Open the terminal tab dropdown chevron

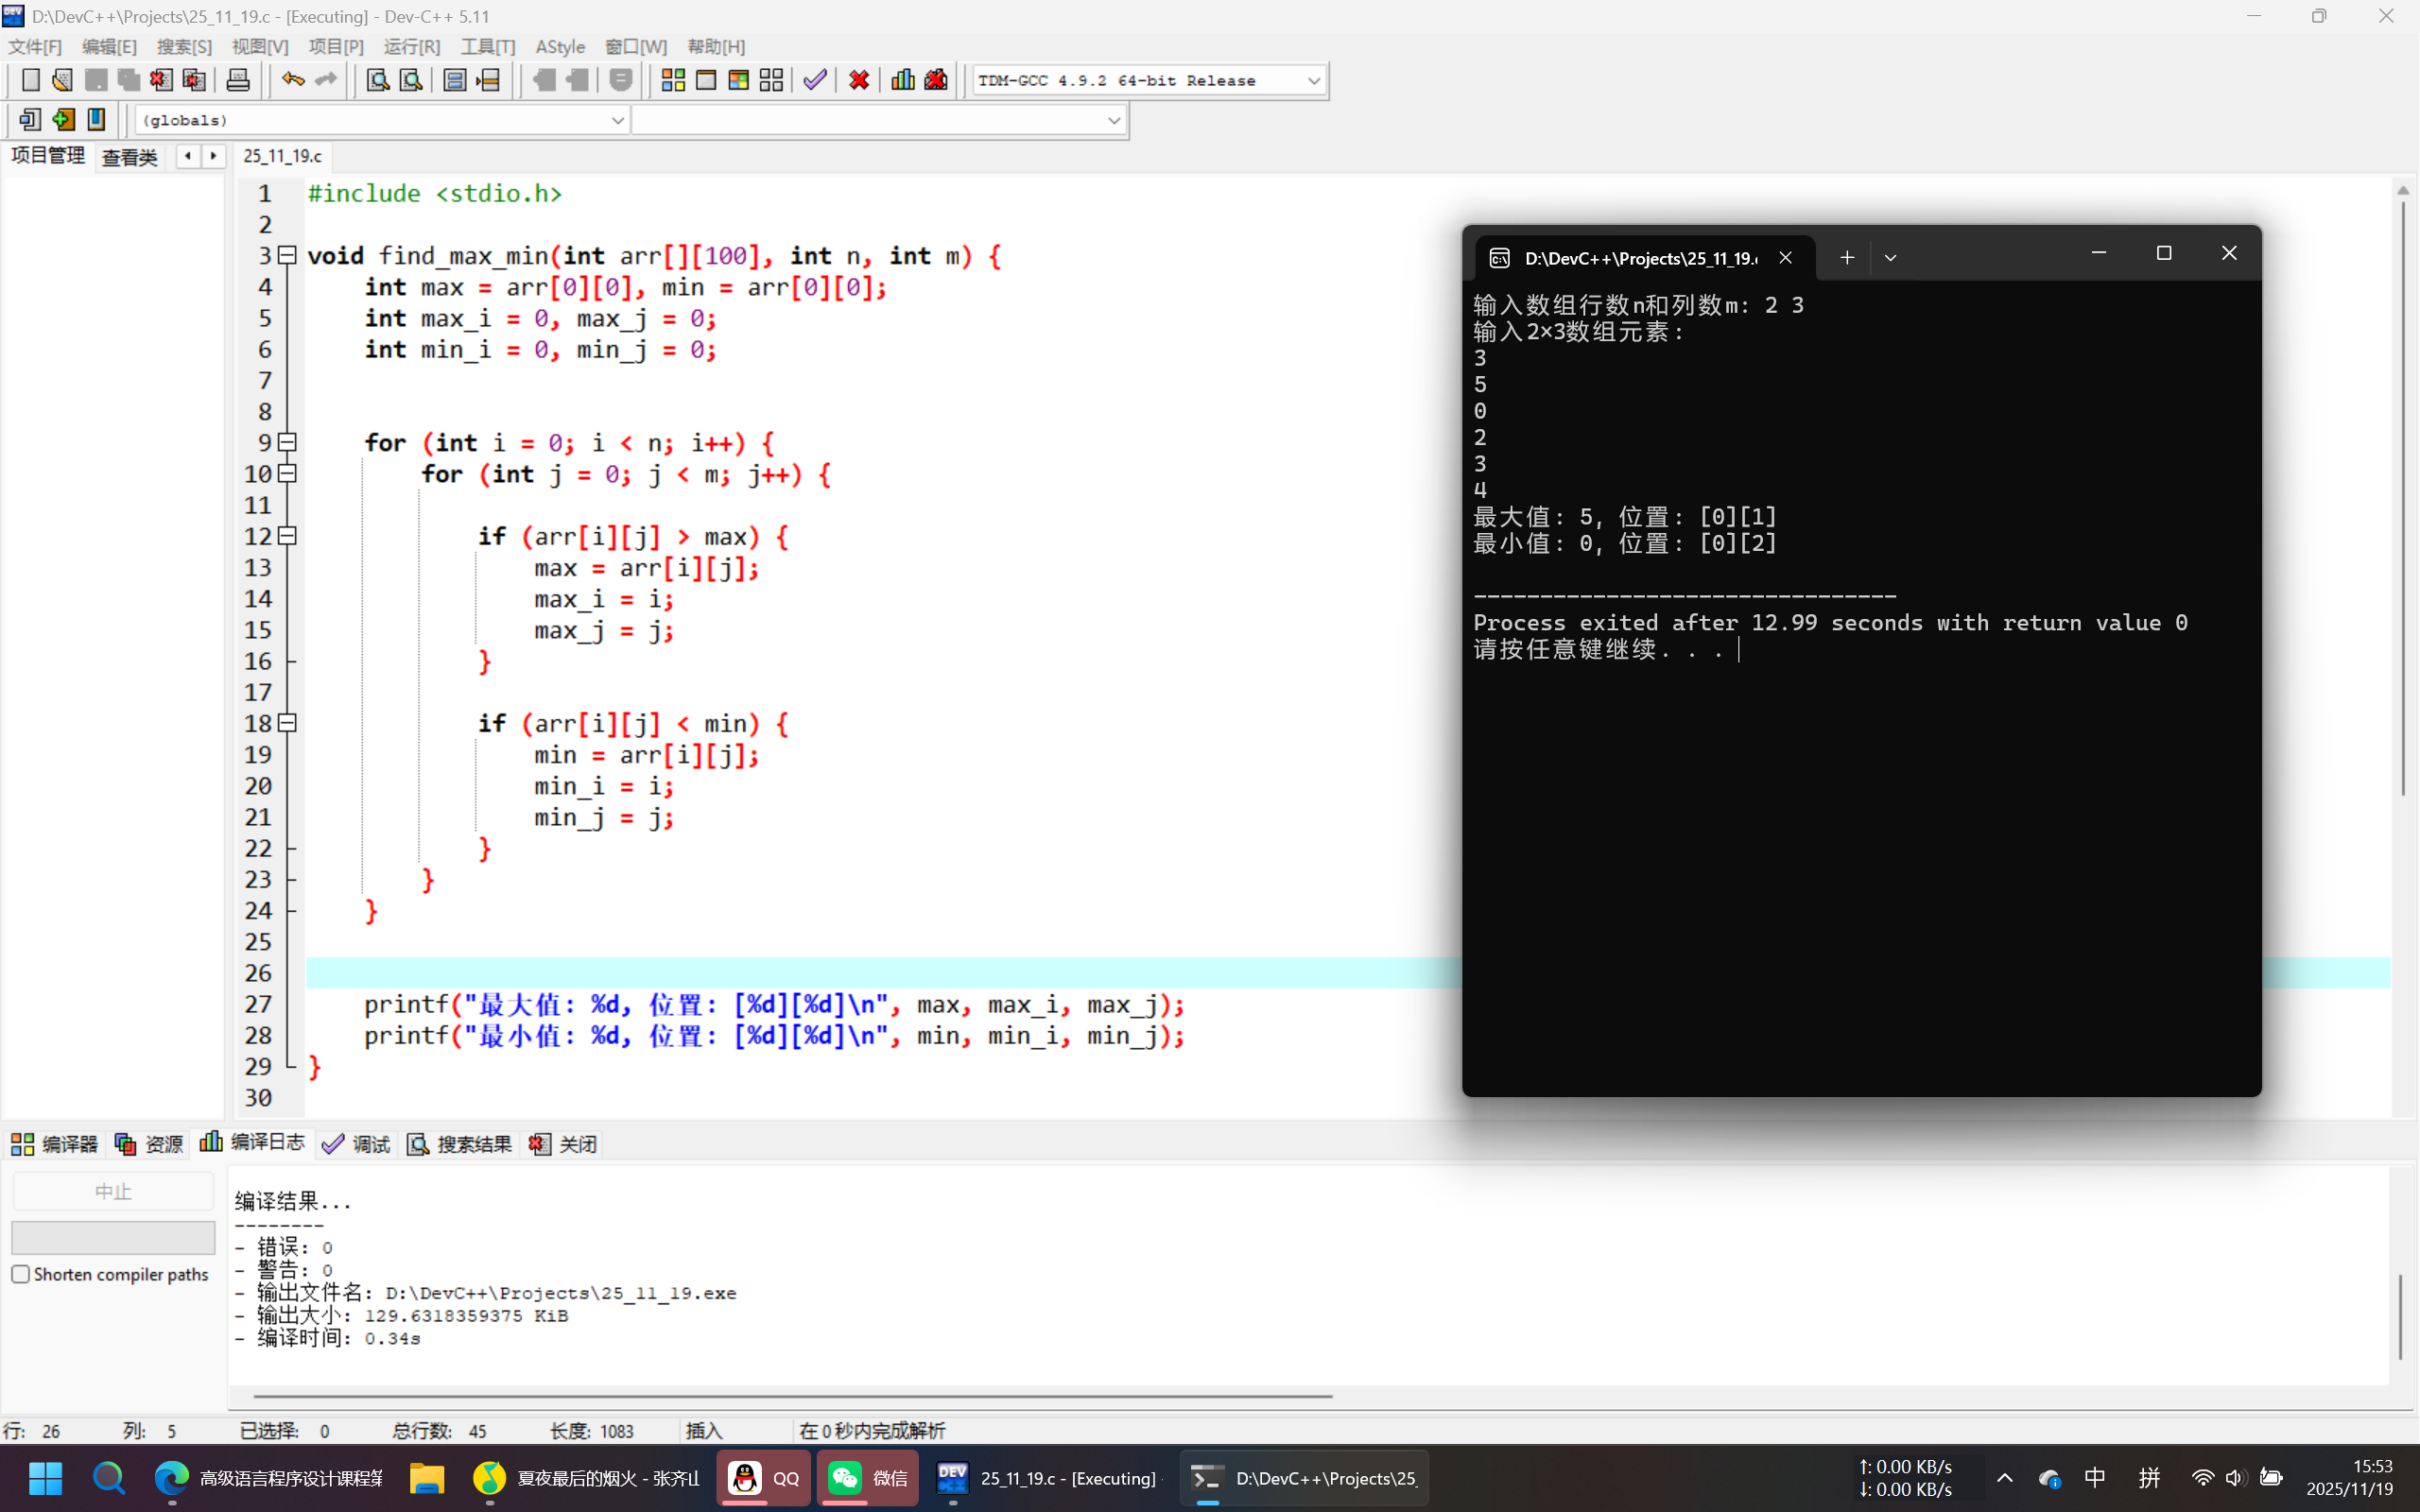pos(1890,258)
